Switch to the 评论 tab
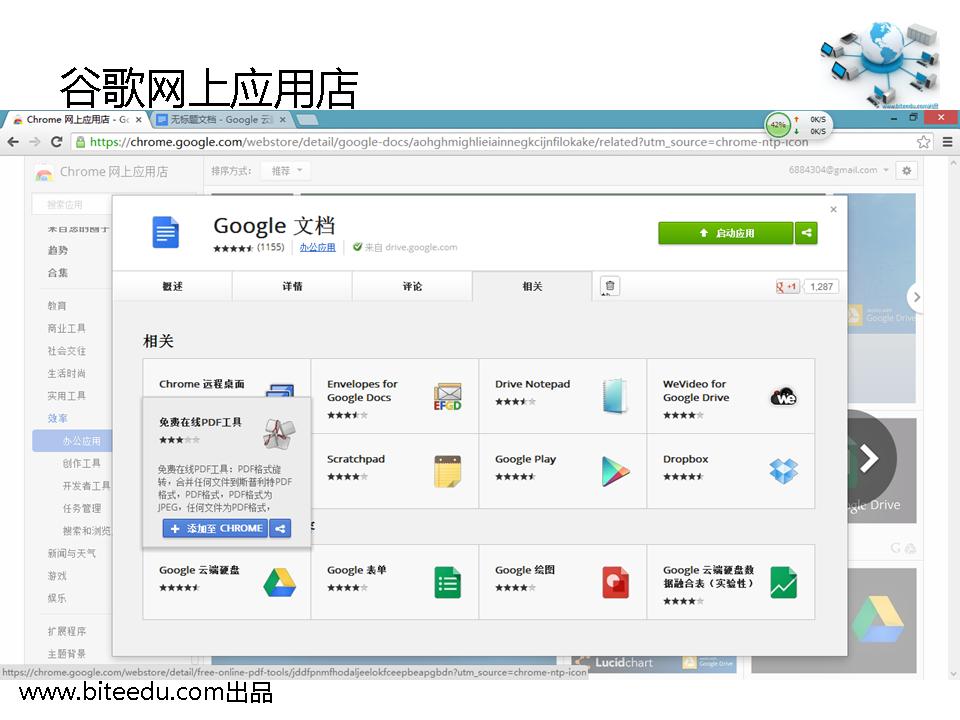The image size is (960, 720). 412,286
